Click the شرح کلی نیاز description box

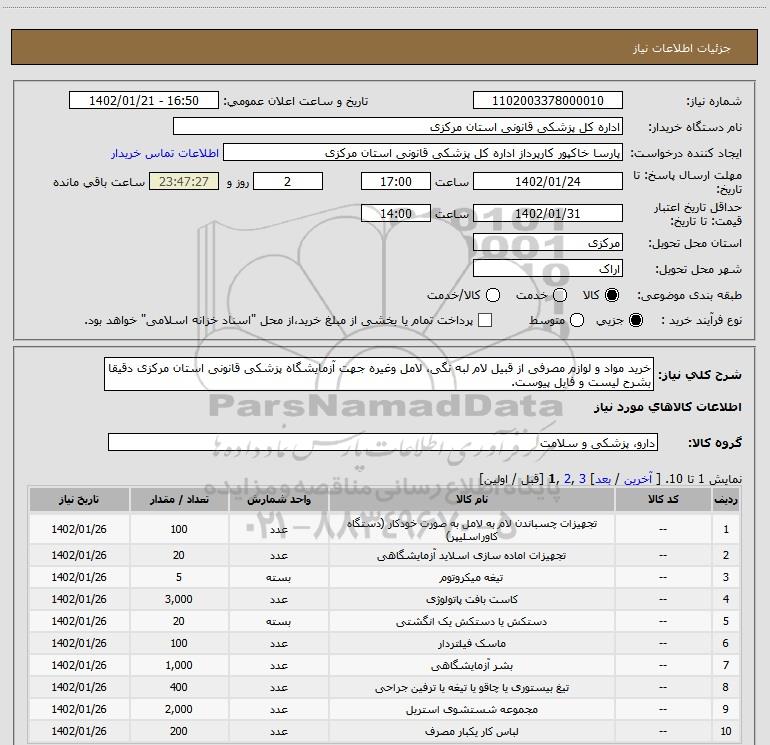coord(379,375)
